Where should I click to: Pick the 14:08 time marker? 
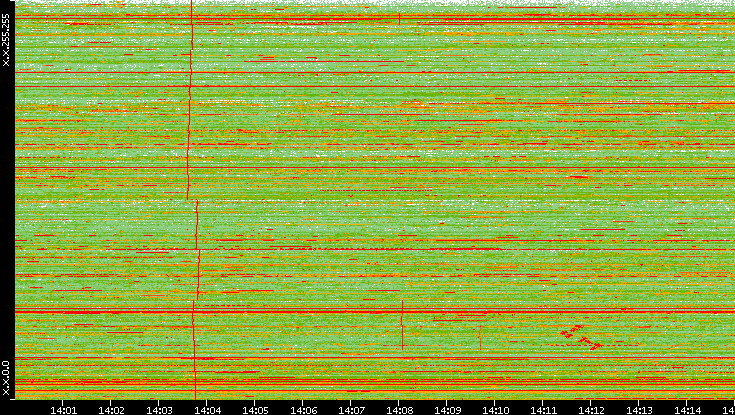(x=399, y=408)
